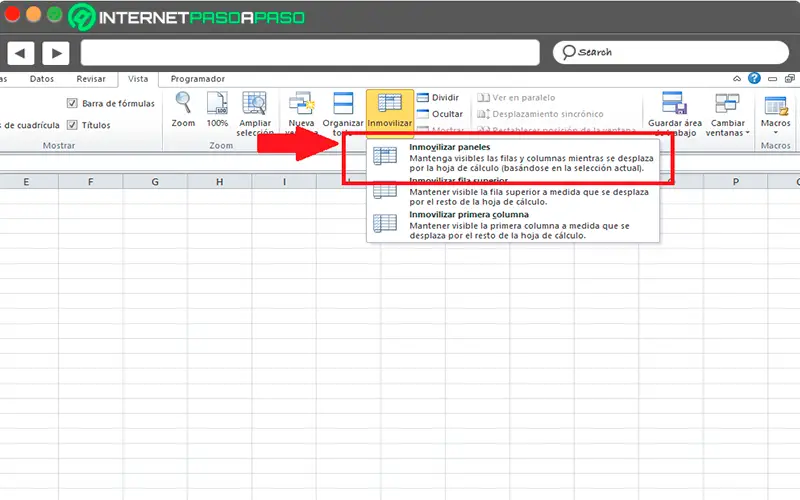Click the workbook minimize icon

pyautogui.click(x=772, y=79)
